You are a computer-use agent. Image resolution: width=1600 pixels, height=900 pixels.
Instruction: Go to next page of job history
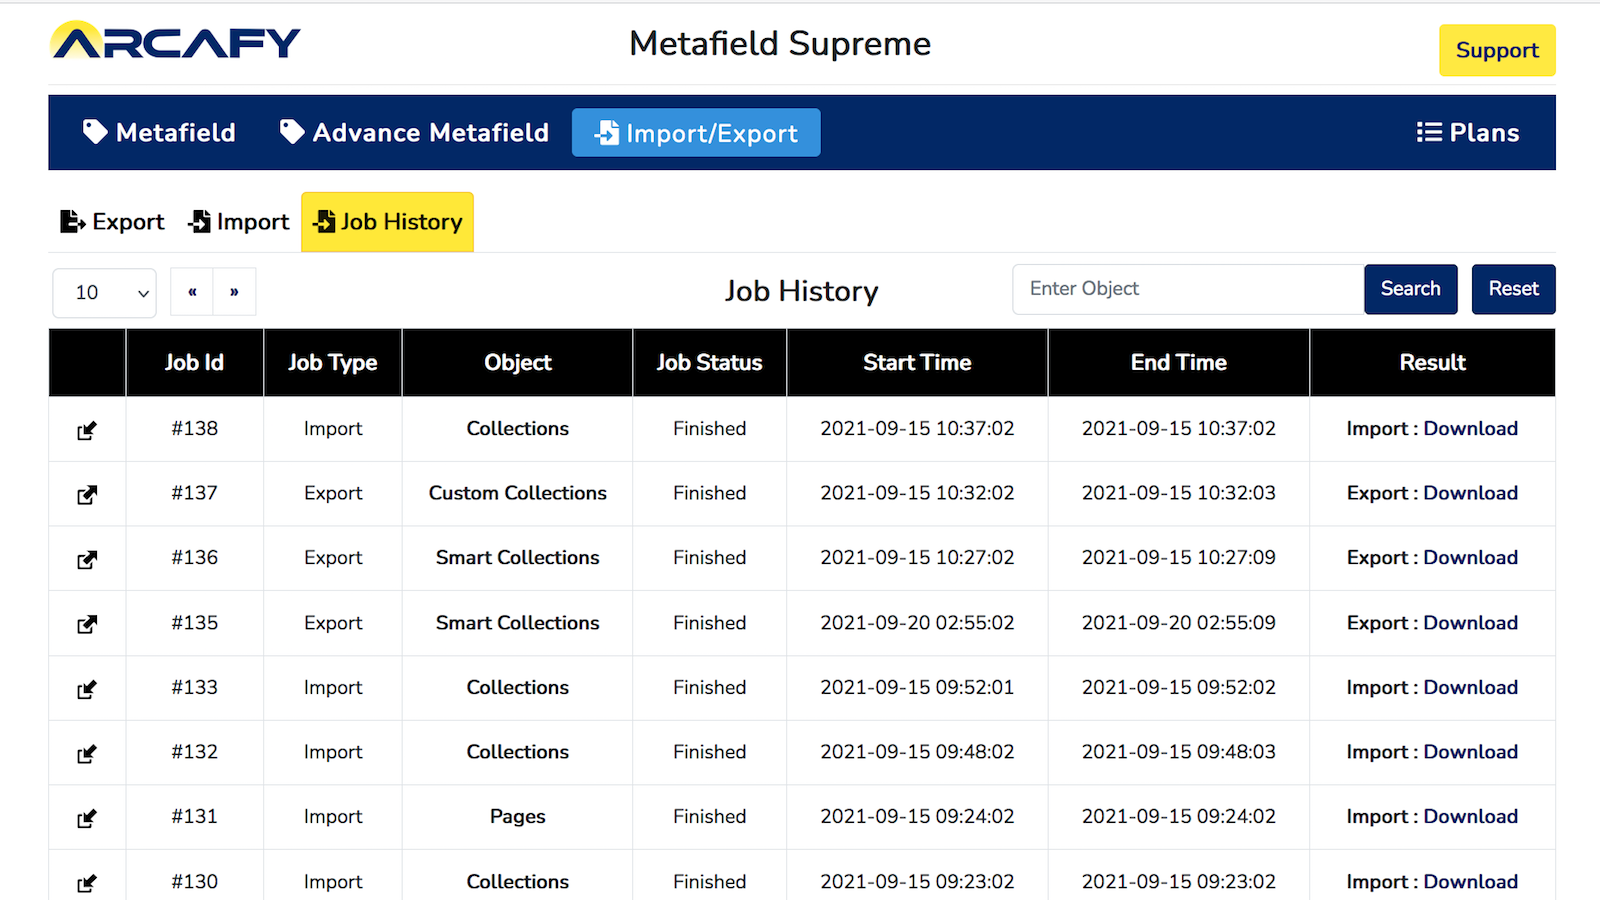[234, 292]
